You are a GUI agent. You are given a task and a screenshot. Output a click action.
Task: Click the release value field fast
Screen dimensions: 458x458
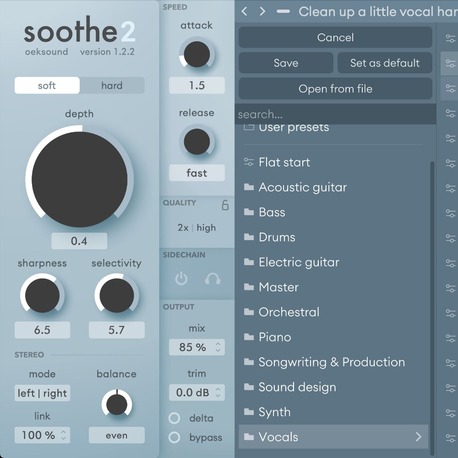pyautogui.click(x=197, y=173)
